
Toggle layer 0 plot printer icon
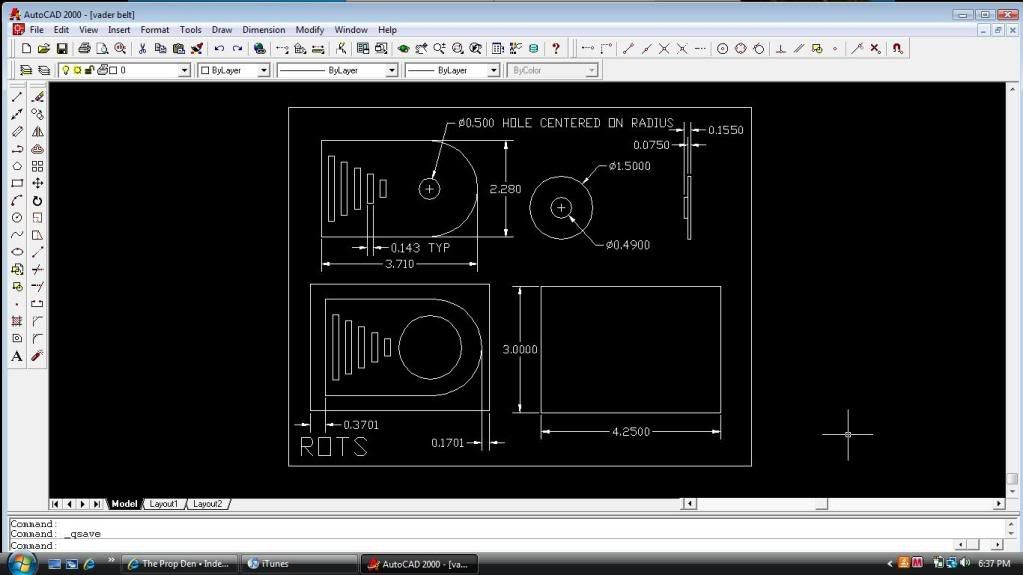(102, 70)
